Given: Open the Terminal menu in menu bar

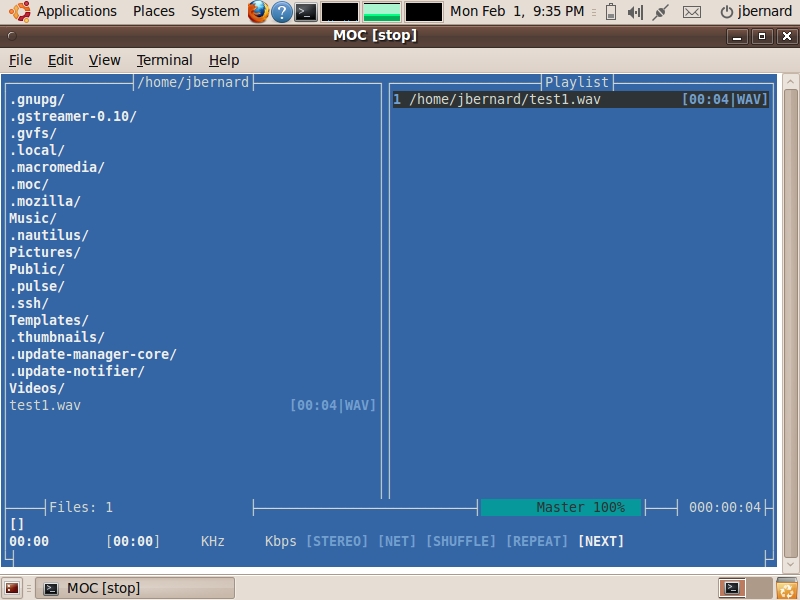Looking at the screenshot, I should (x=164, y=60).
